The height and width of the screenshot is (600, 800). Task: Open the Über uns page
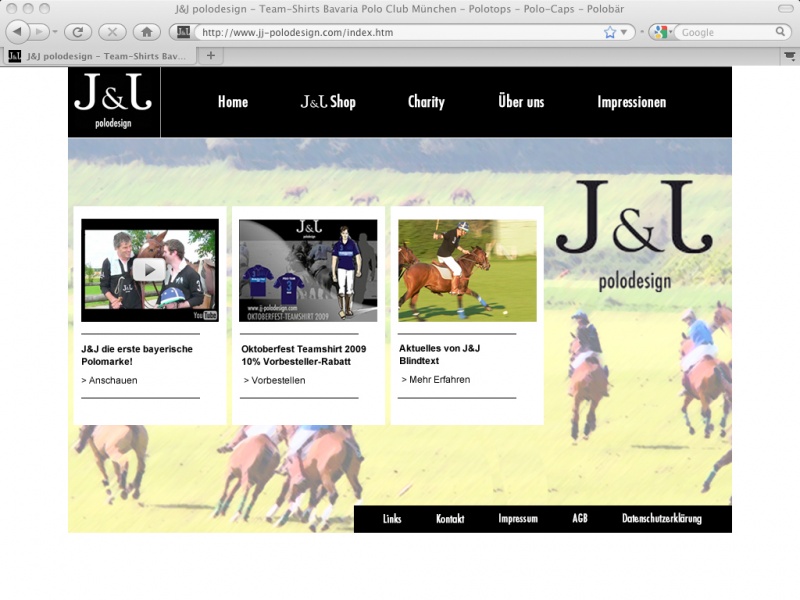click(x=521, y=102)
